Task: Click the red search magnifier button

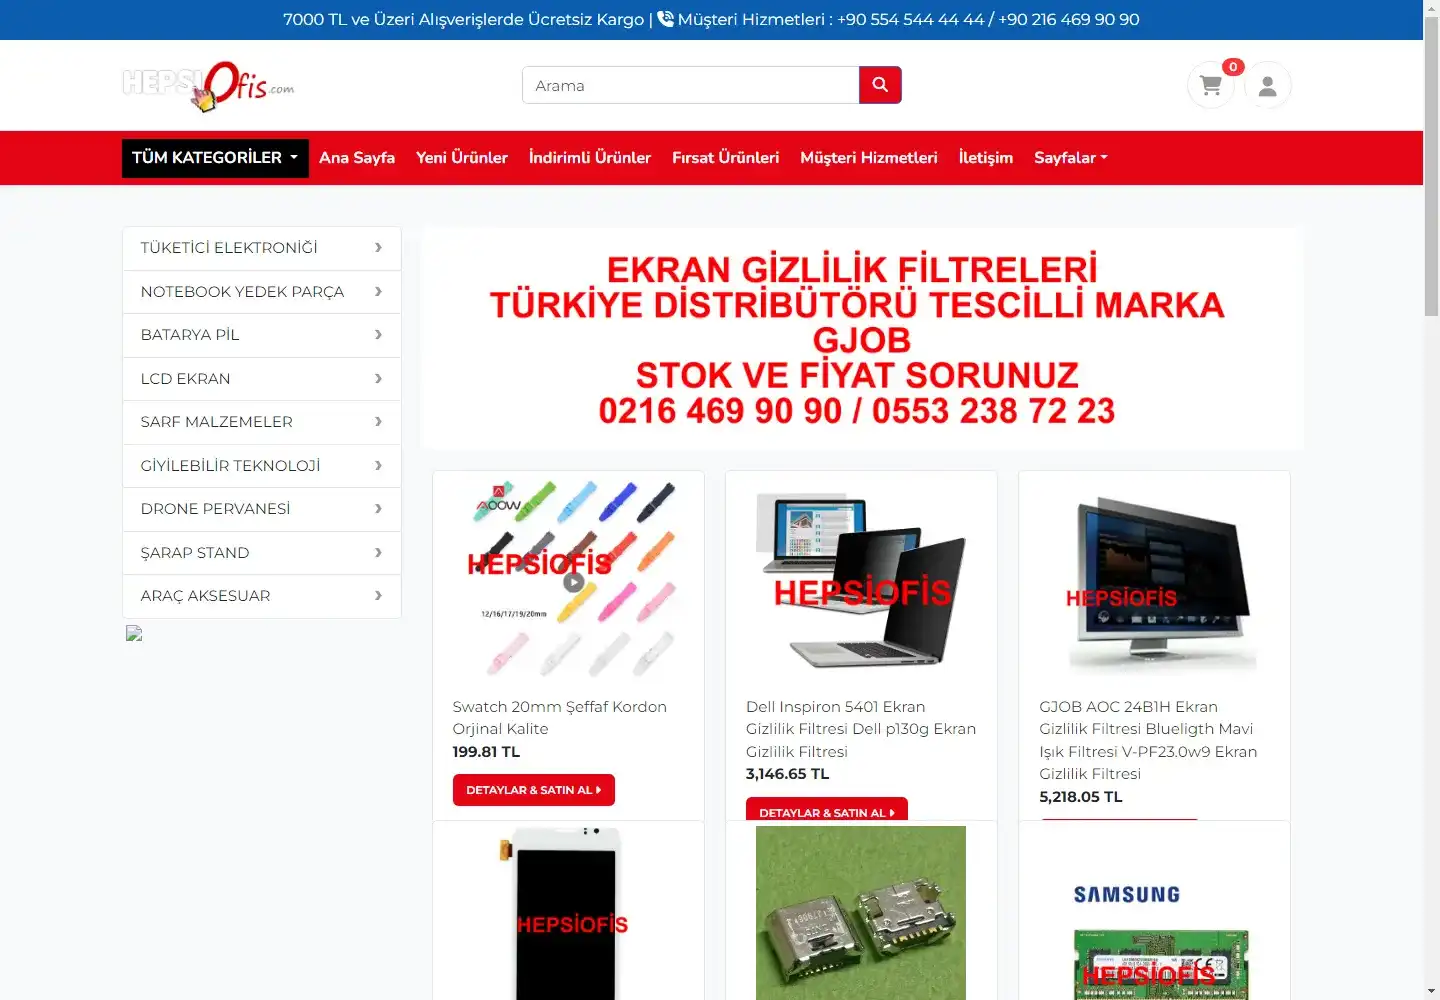Action: [x=880, y=85]
